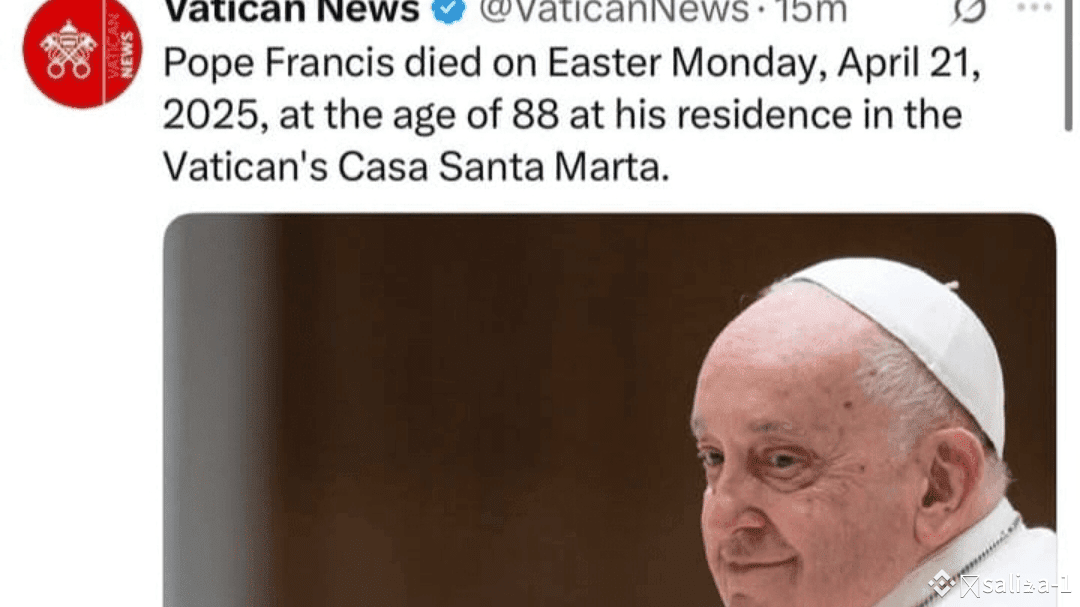Open the Vatican News red profile avatar
This screenshot has height=607, width=1080.
point(83,53)
